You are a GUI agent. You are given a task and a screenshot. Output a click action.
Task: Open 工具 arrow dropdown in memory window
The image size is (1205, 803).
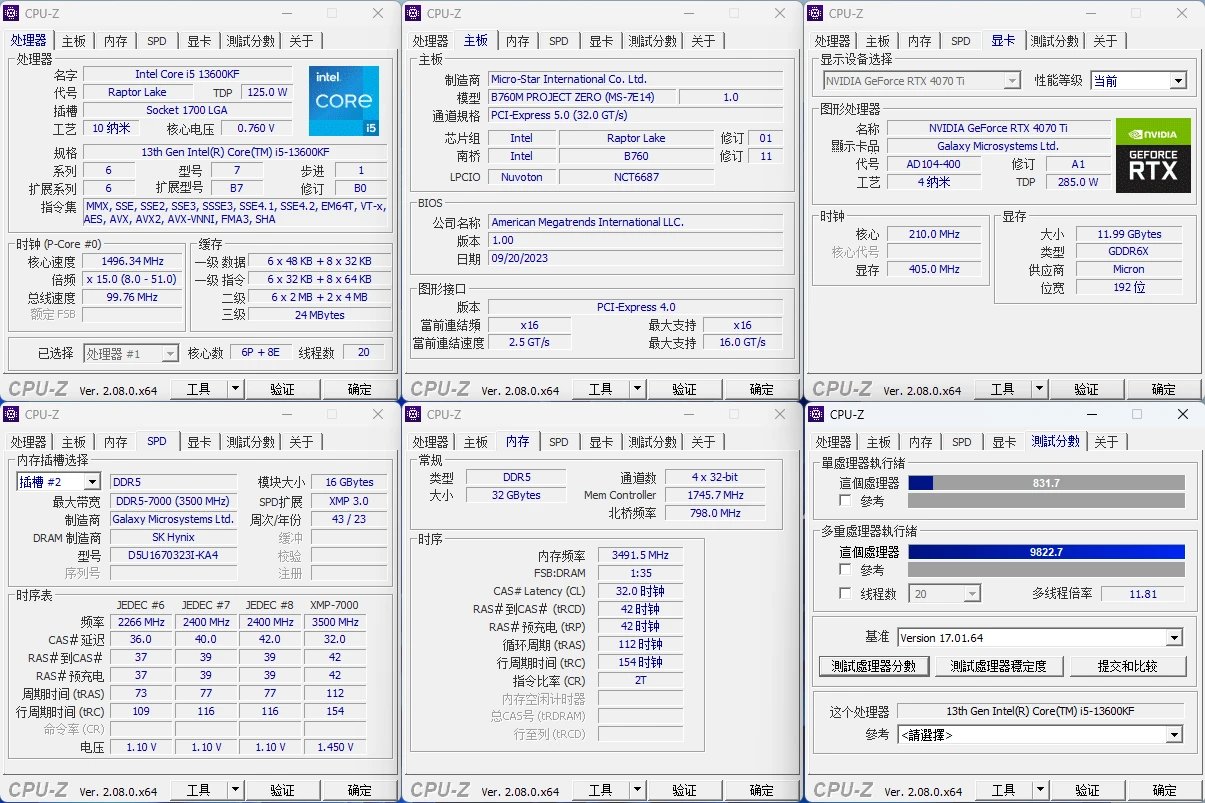(637, 790)
